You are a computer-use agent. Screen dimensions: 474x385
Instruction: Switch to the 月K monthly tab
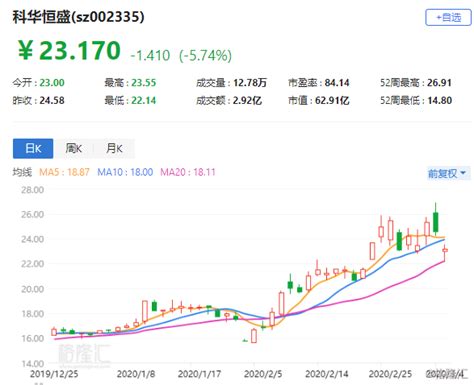coord(114,148)
